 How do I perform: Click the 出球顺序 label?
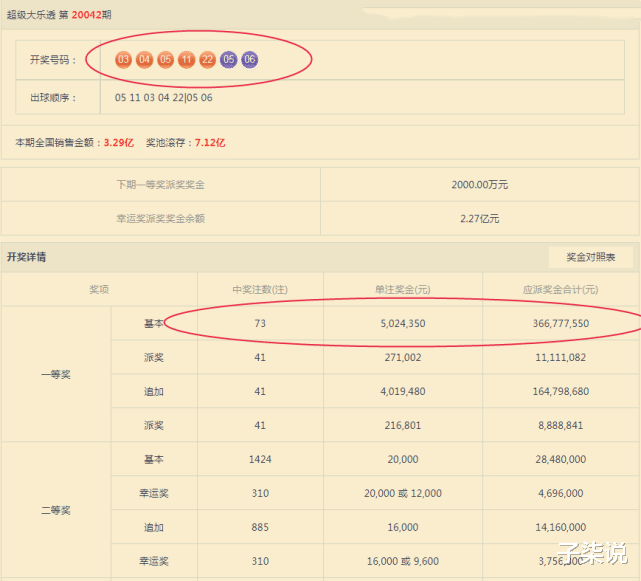pyautogui.click(x=53, y=98)
